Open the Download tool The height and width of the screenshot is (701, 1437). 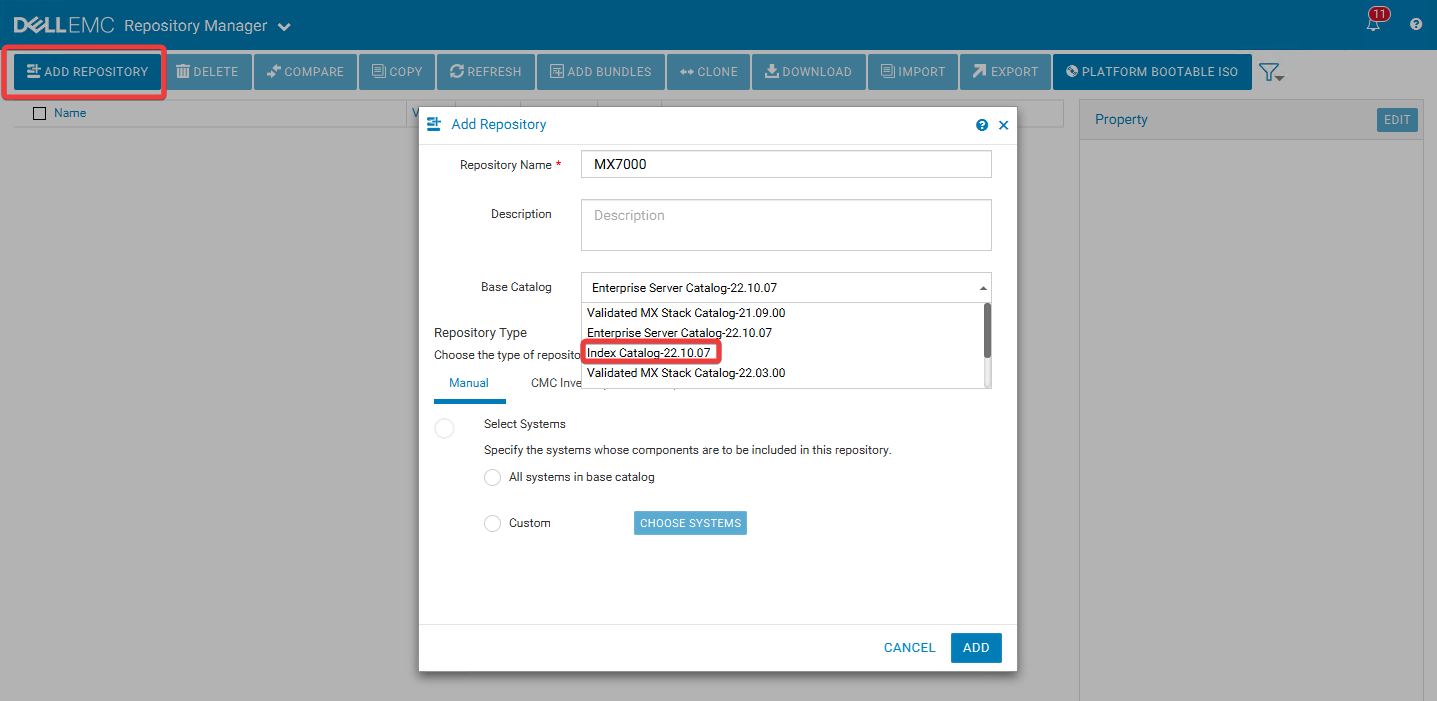pyautogui.click(x=770, y=71)
